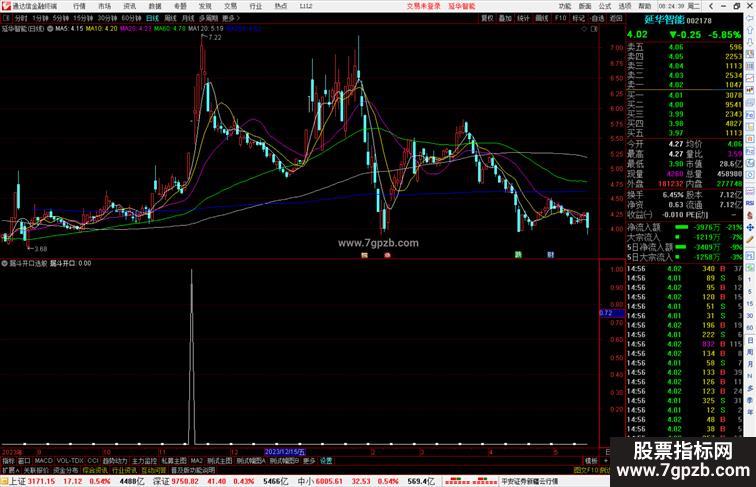Click the 复权 button
Image resolution: width=756 pixels, height=487 pixels.
pos(487,18)
